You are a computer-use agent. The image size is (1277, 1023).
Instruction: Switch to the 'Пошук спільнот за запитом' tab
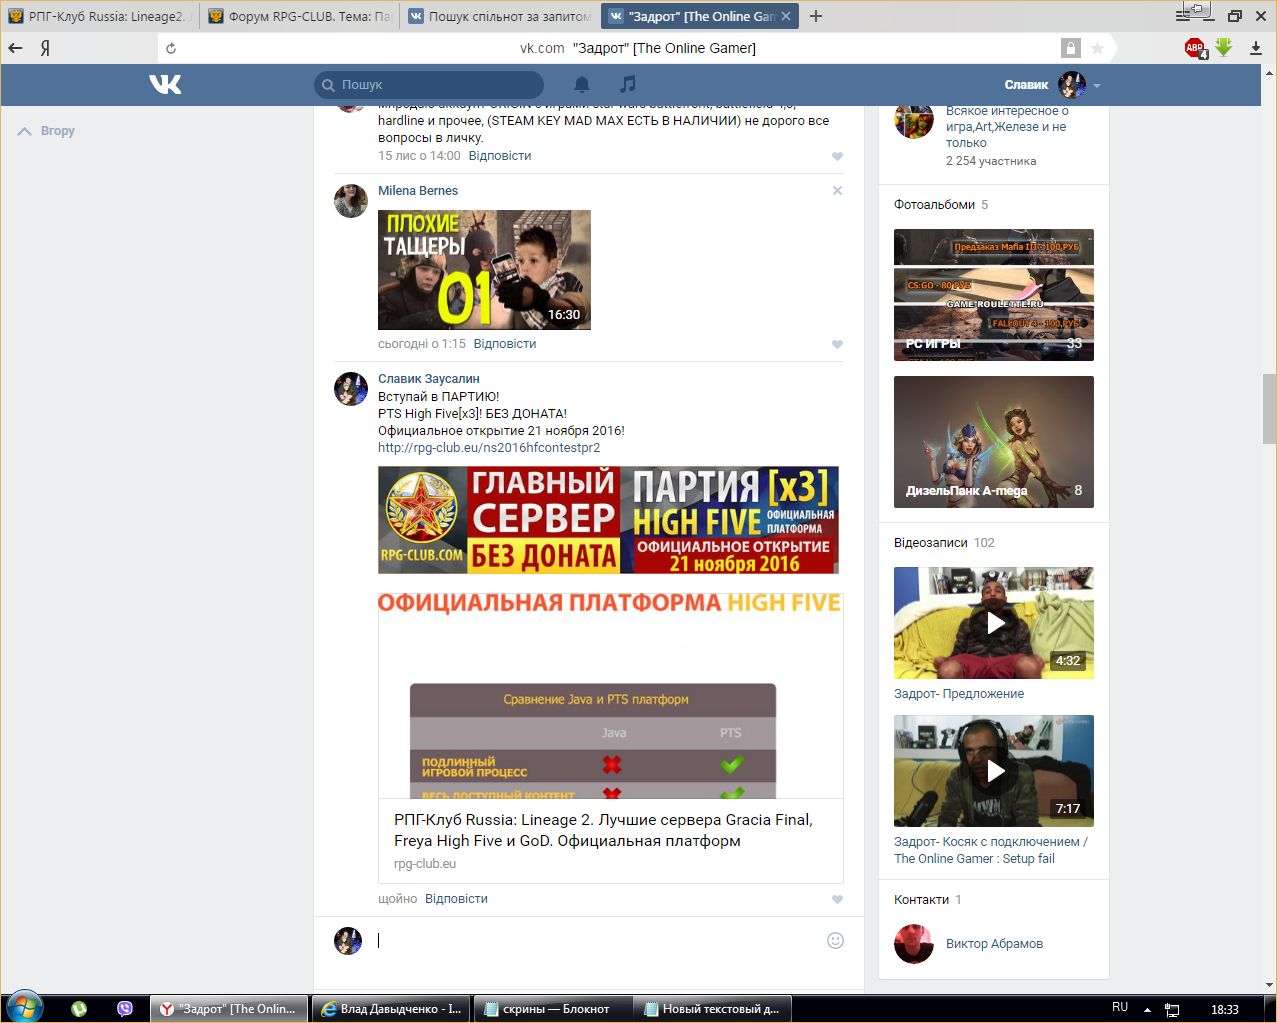[498, 16]
